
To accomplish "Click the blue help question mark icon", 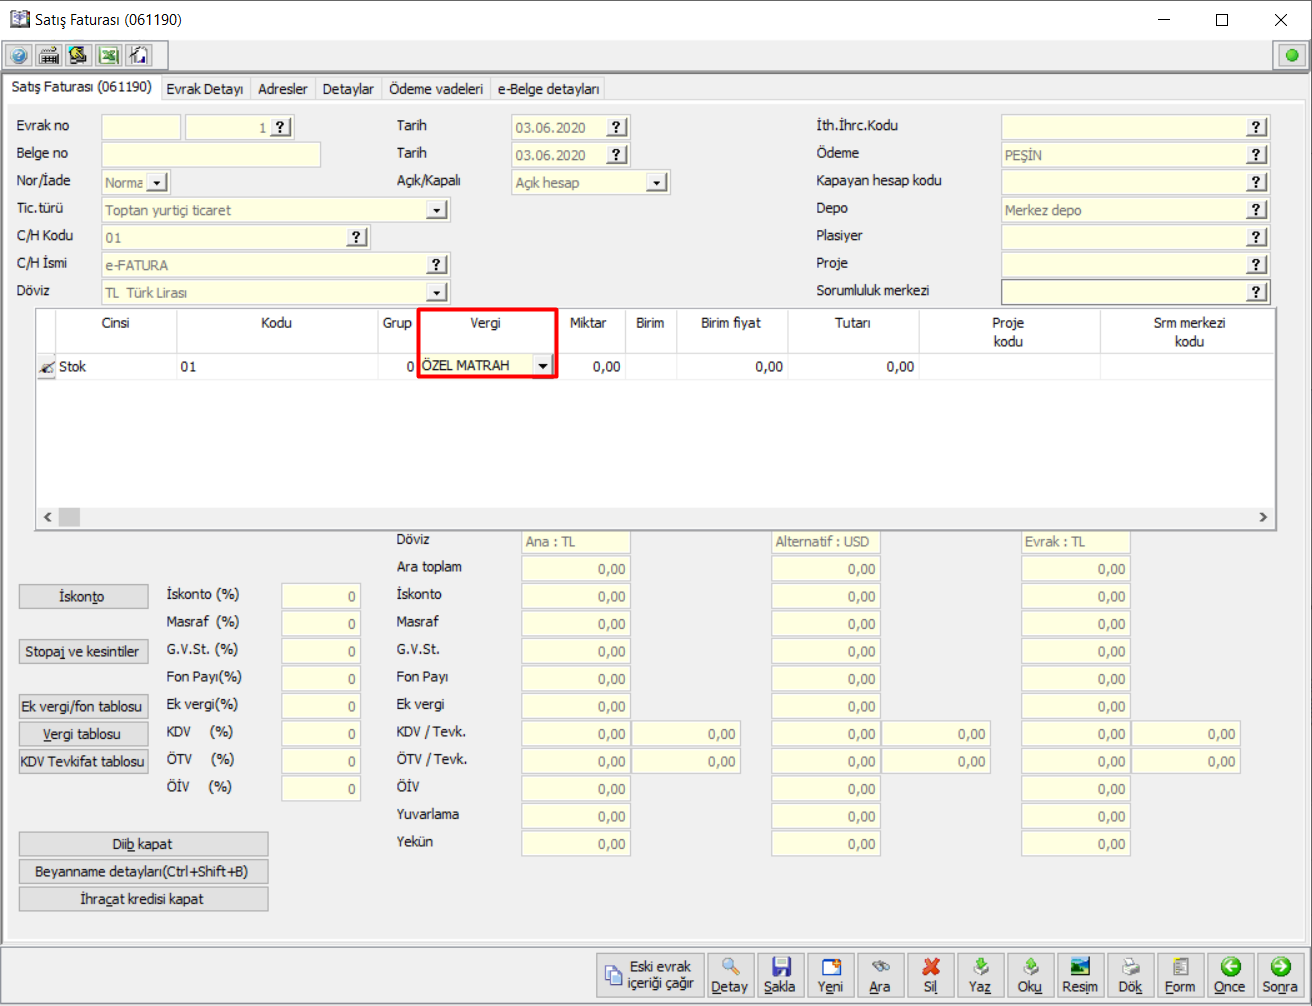I will click(19, 55).
